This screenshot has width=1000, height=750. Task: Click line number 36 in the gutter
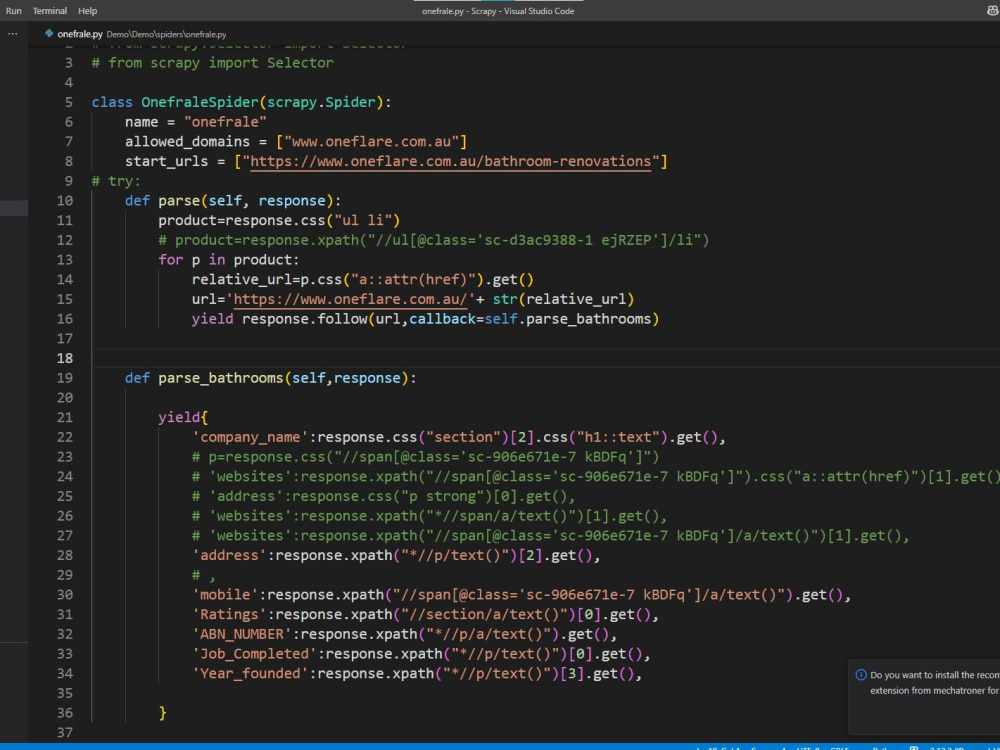coord(64,713)
